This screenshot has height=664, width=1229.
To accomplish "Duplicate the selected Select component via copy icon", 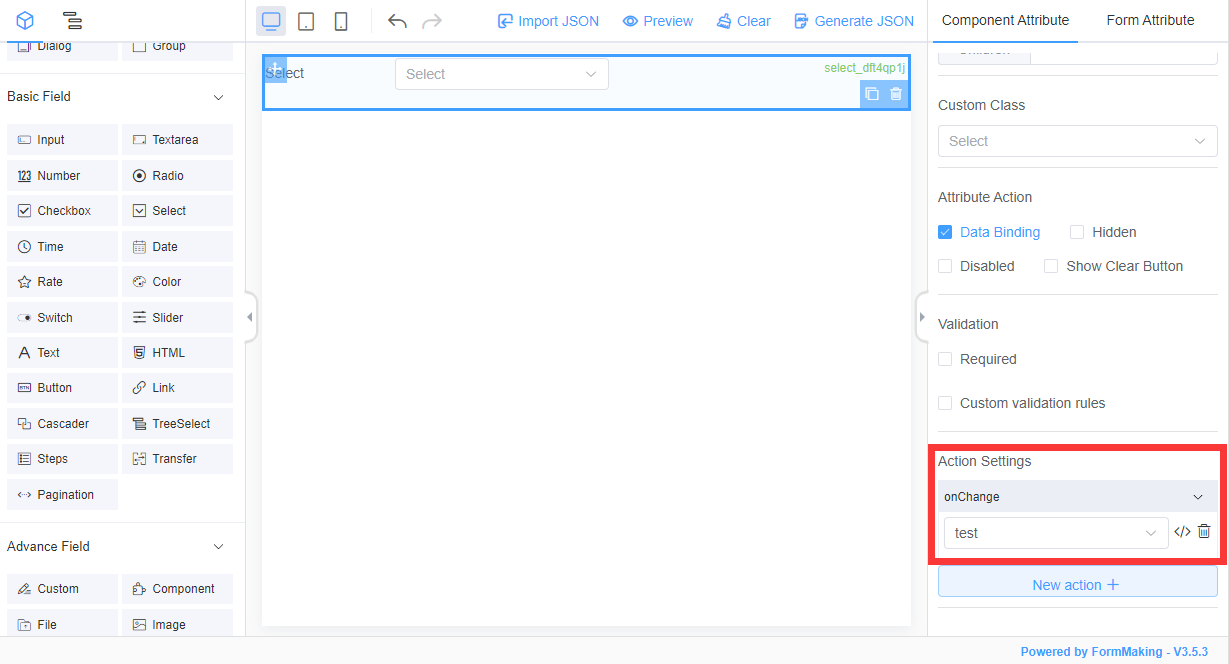I will coord(871,93).
